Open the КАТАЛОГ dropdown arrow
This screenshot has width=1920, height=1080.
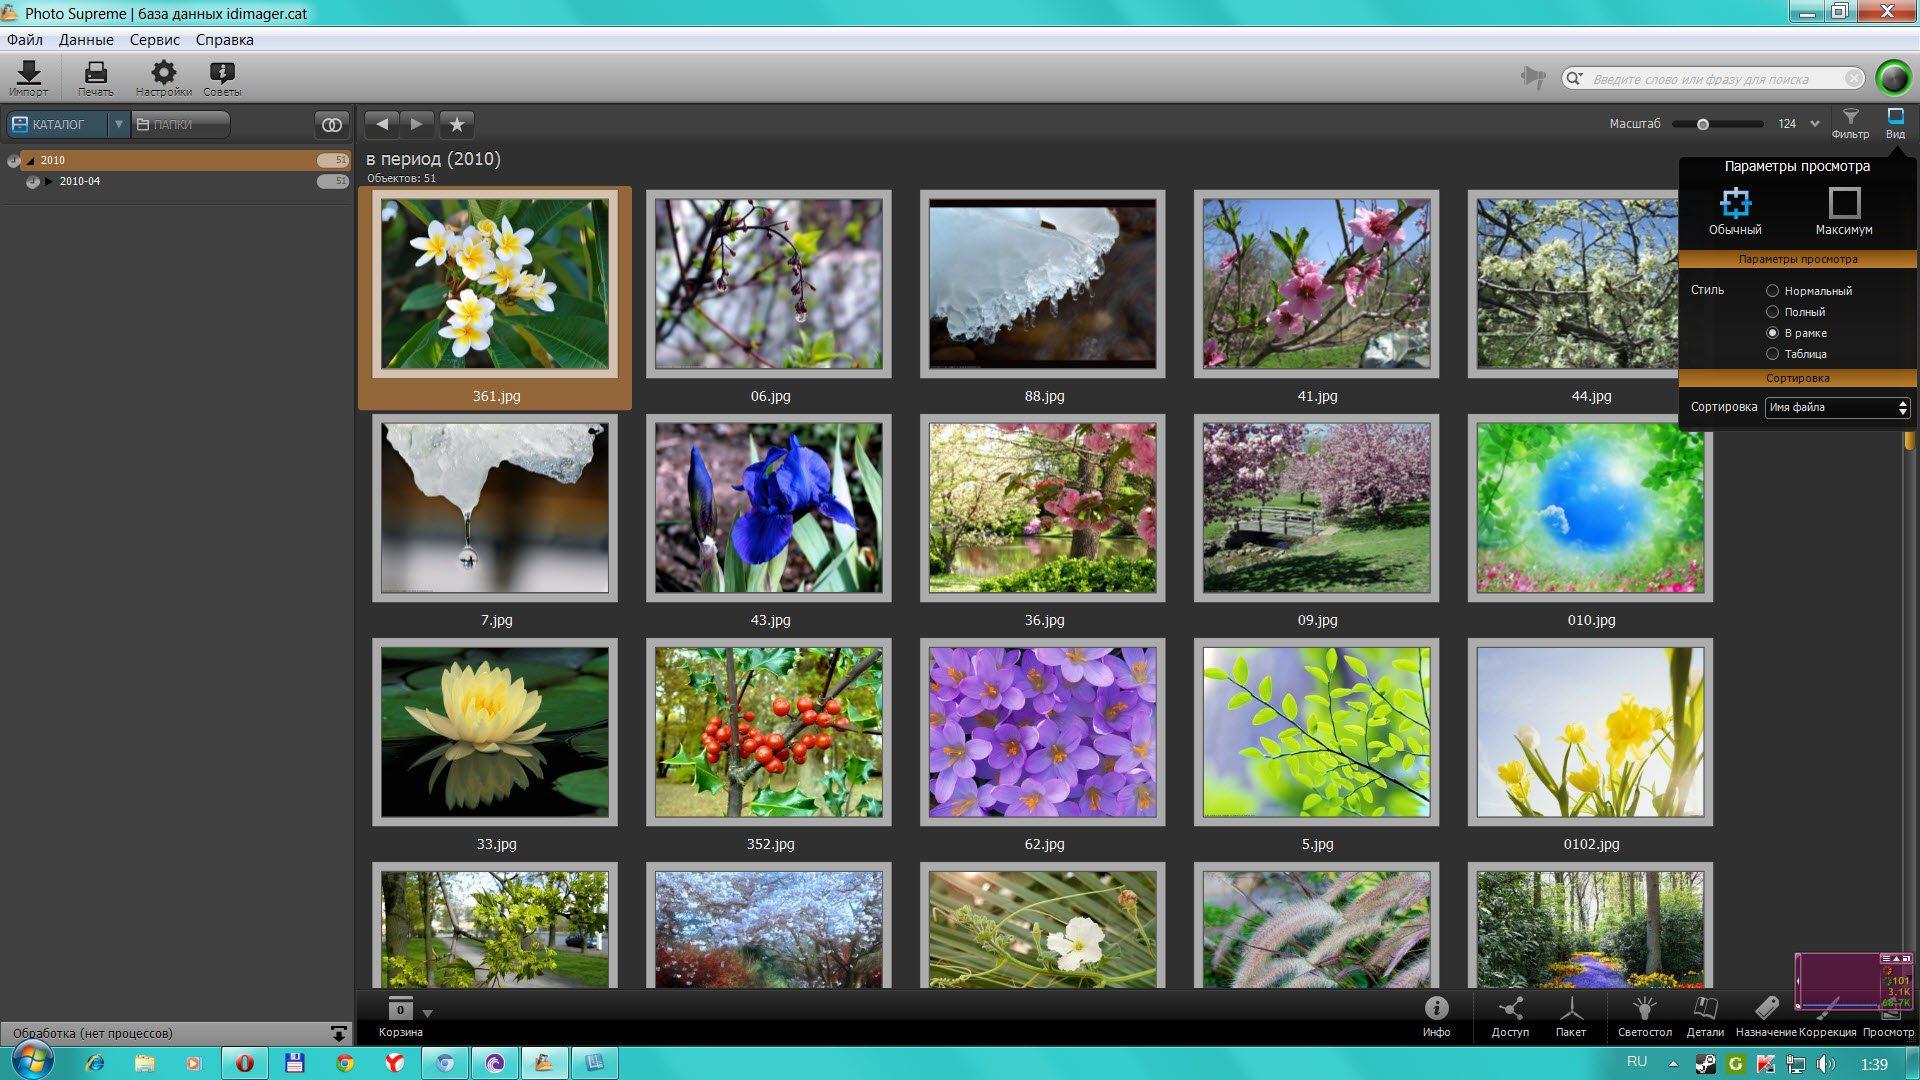click(119, 124)
